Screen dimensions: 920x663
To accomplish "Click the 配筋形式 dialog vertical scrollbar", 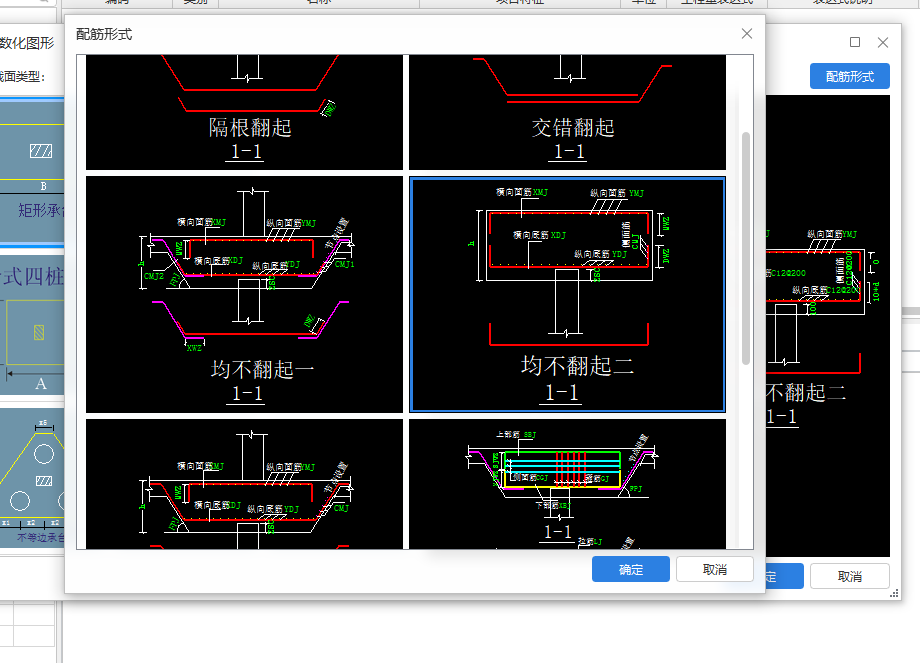I will pos(746,248).
